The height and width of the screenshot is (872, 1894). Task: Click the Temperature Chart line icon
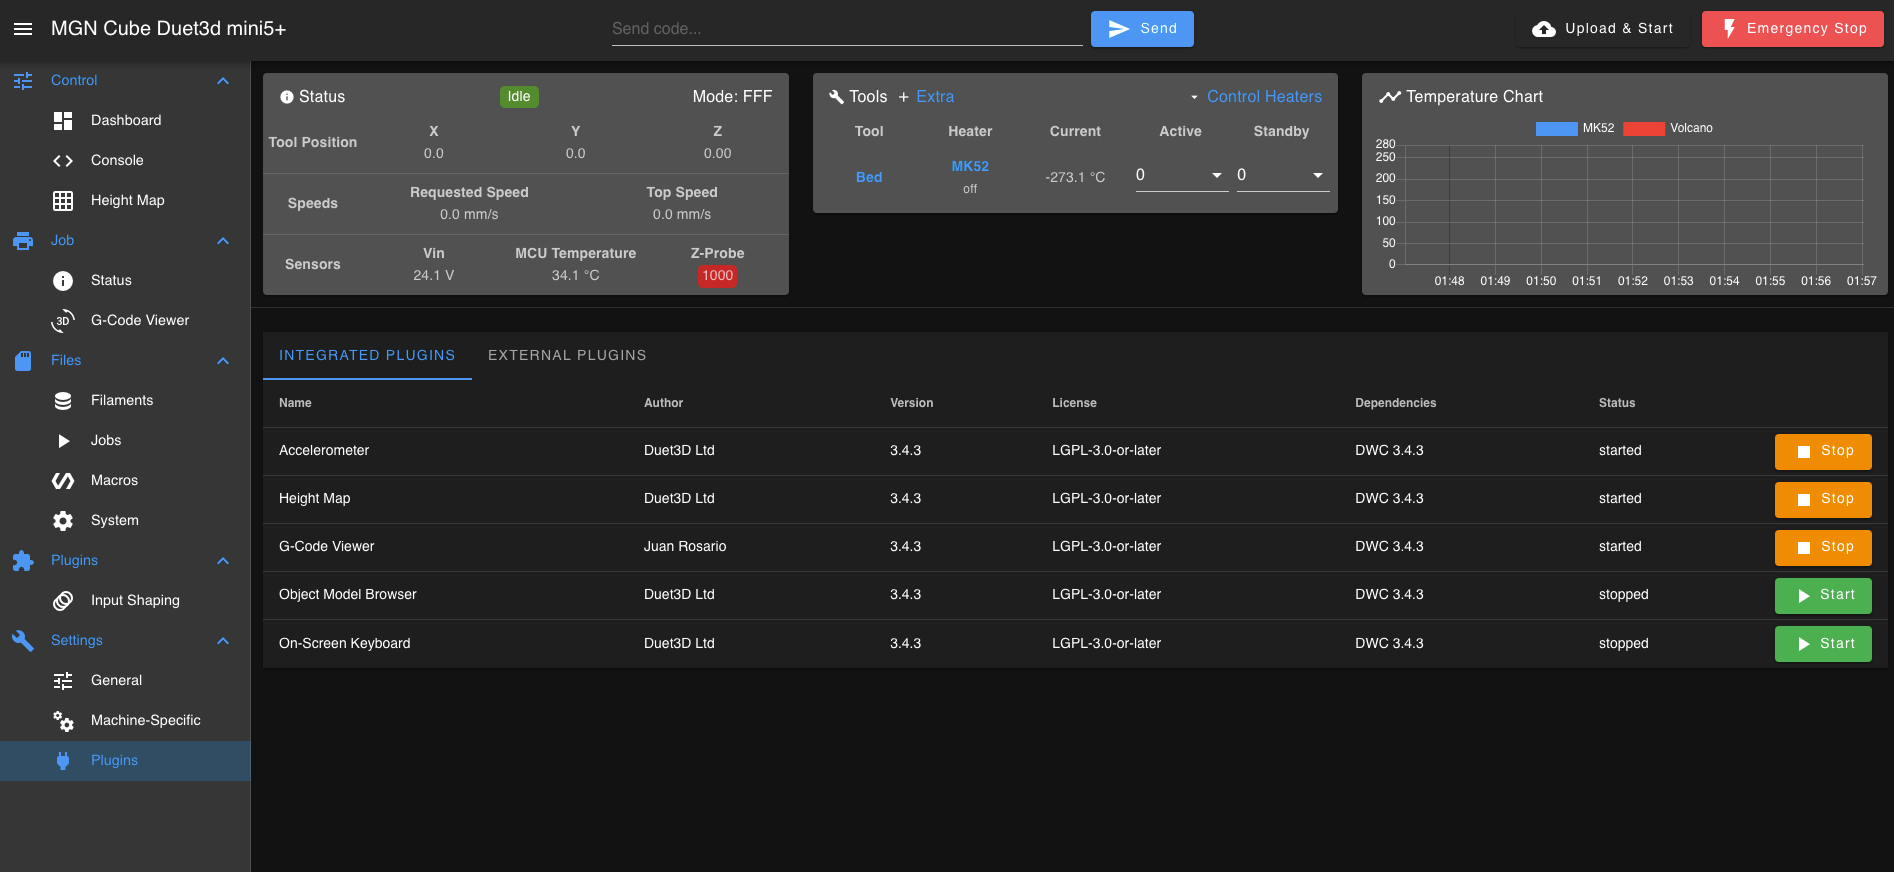tap(1390, 97)
